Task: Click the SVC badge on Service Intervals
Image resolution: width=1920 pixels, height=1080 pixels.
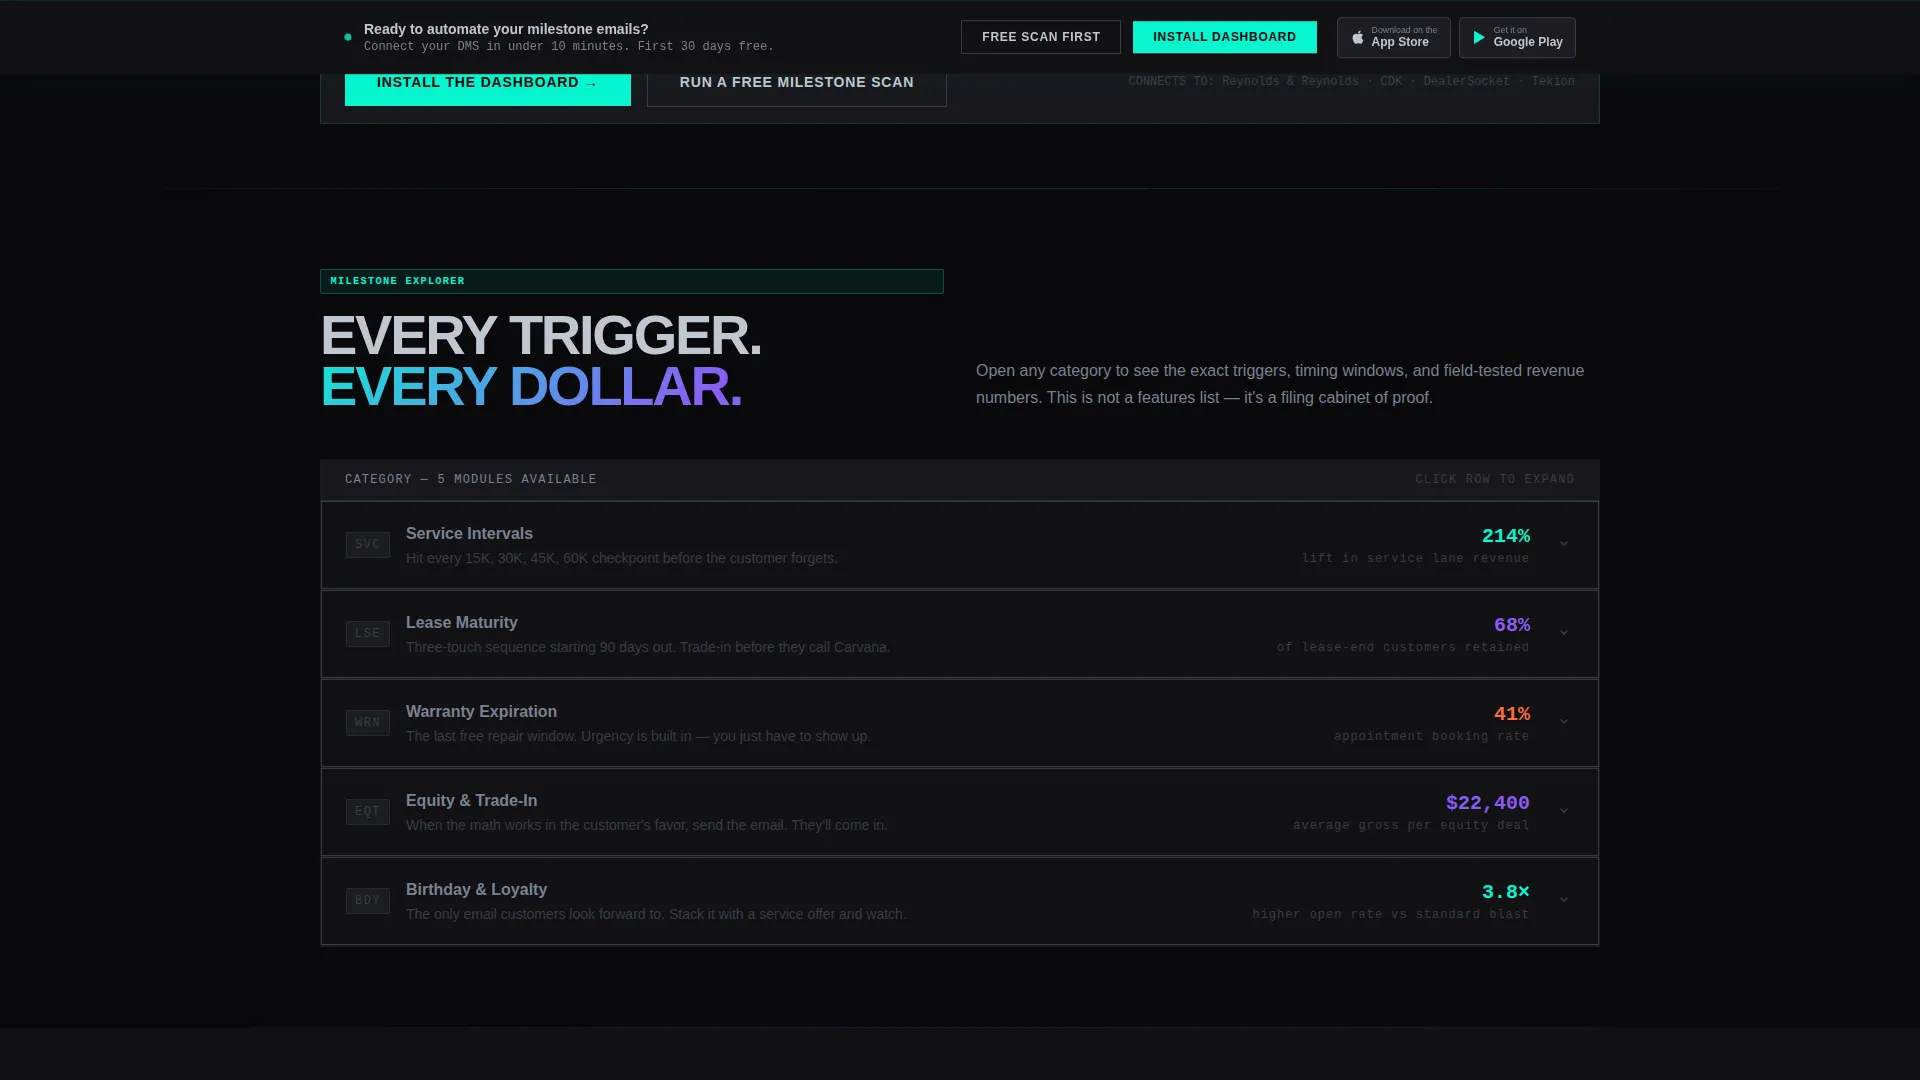Action: tap(368, 545)
